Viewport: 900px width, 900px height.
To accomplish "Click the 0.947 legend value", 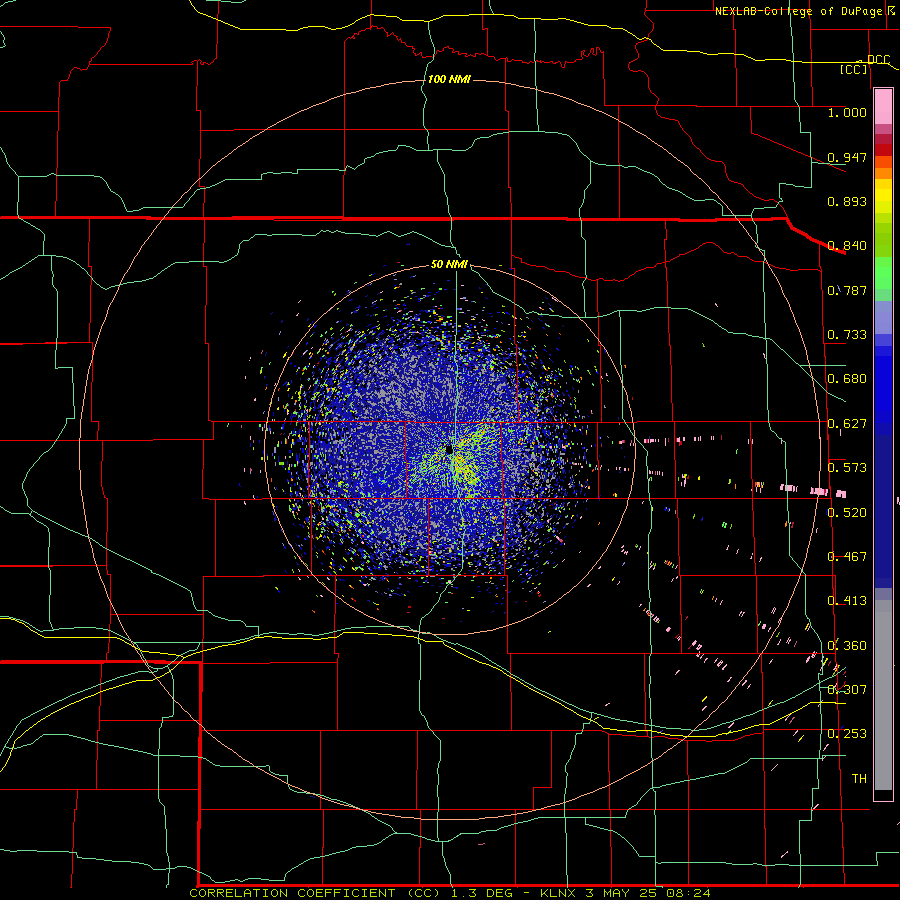I will (x=847, y=157).
